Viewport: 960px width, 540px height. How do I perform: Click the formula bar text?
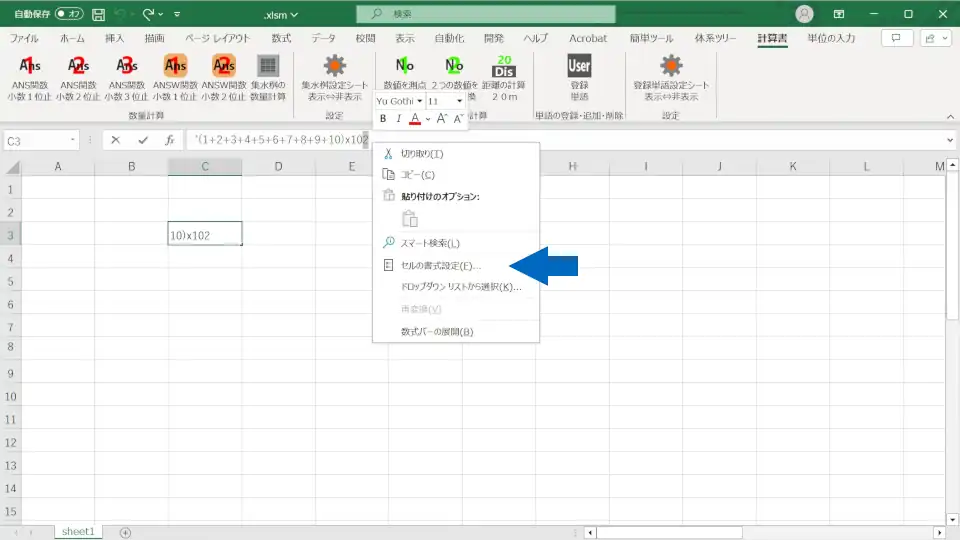pyautogui.click(x=282, y=140)
